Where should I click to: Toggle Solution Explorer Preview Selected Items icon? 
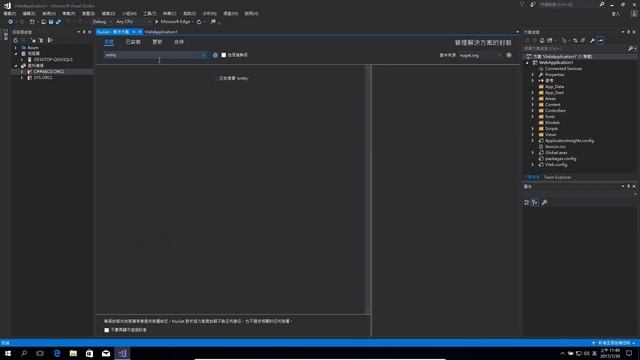tap(600, 40)
